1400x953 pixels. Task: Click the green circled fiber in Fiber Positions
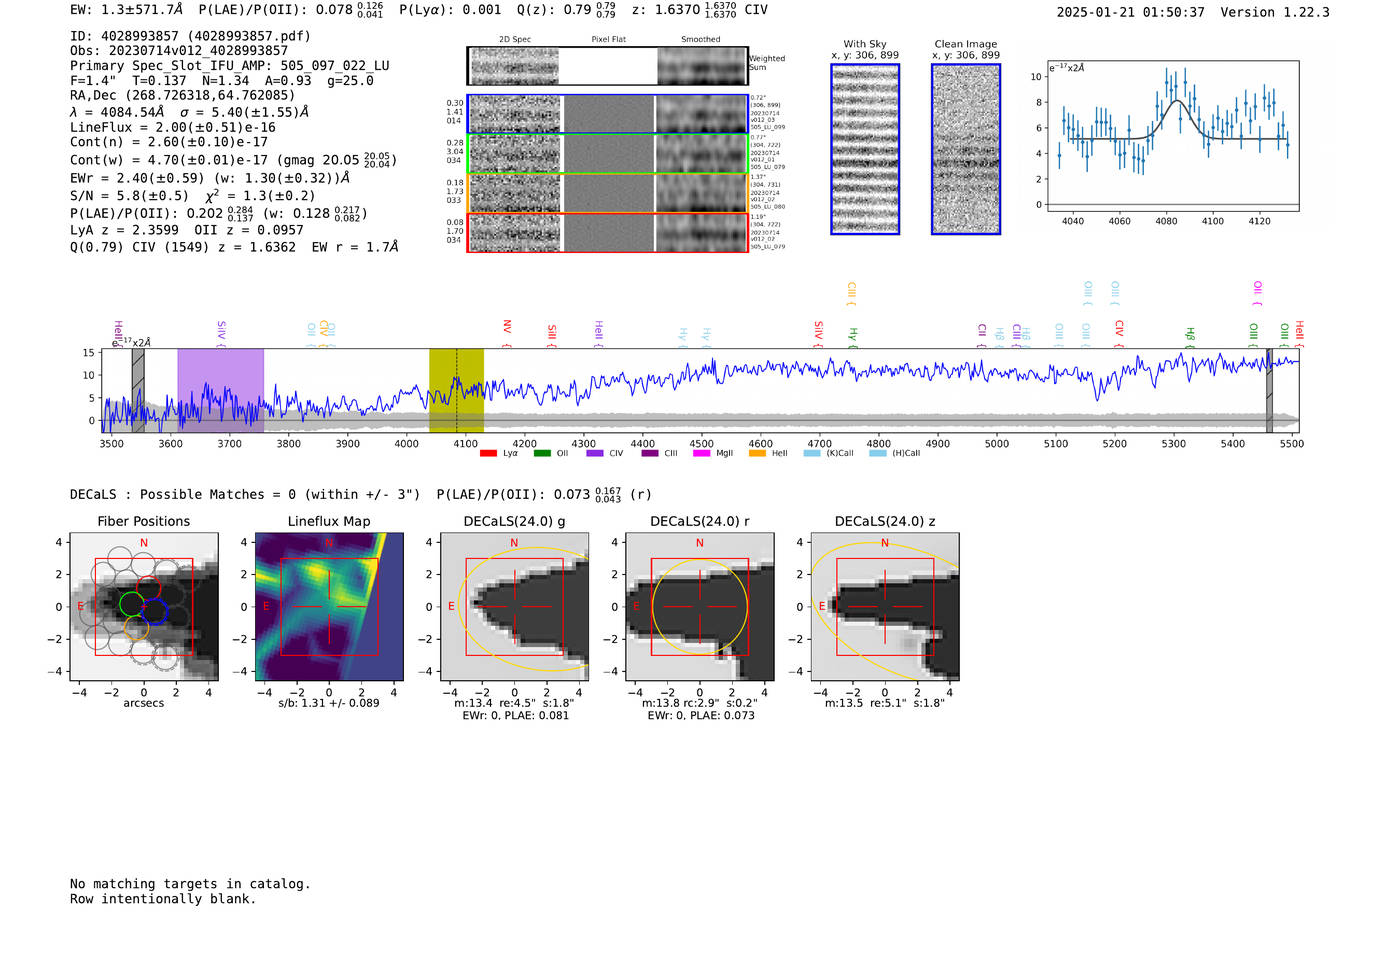131,604
